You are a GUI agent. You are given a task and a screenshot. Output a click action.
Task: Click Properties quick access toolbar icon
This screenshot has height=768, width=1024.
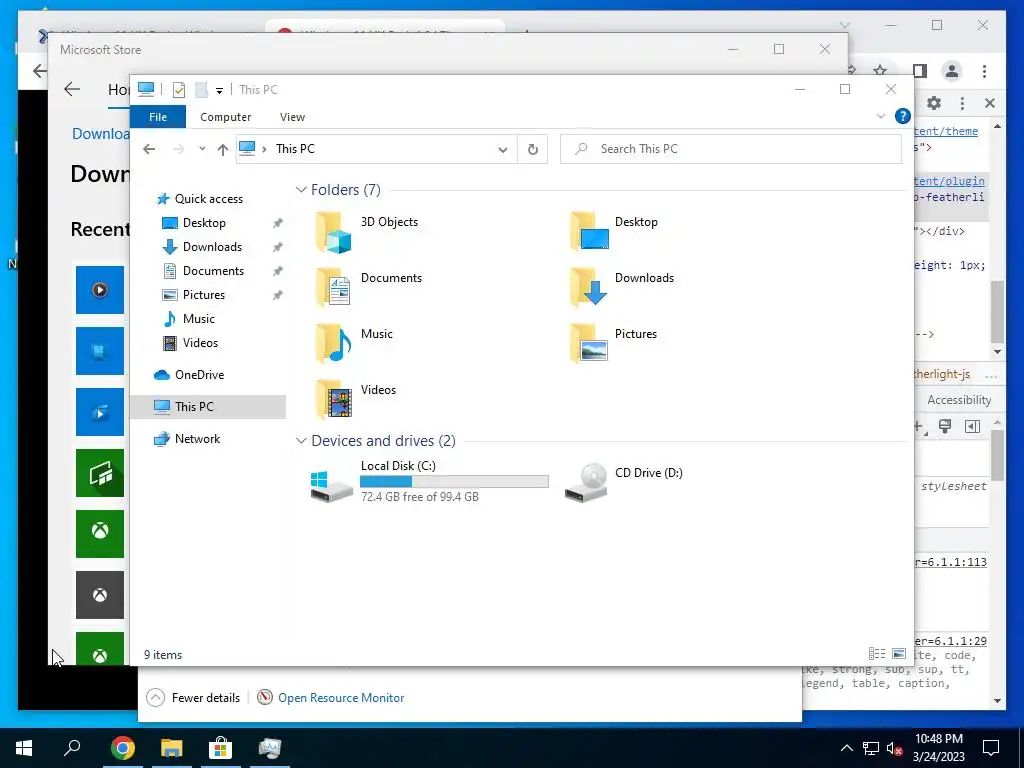178,89
